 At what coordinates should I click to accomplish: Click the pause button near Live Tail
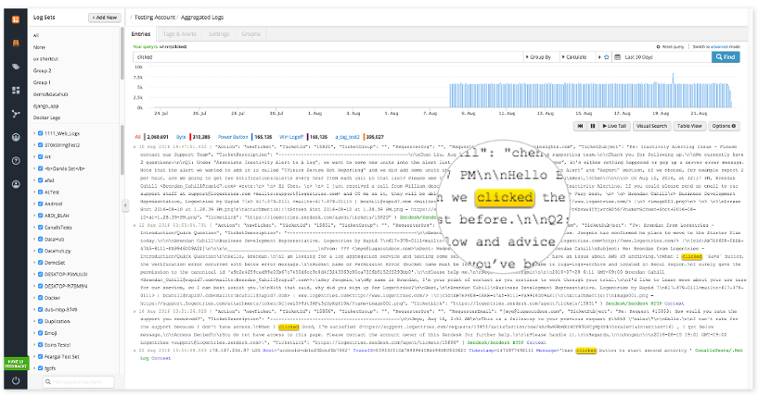point(593,126)
